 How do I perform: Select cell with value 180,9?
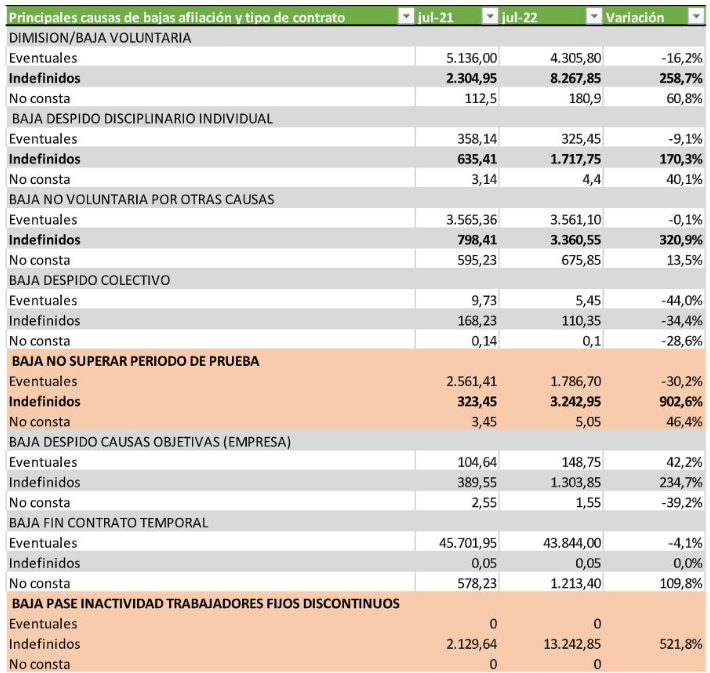tap(551, 98)
